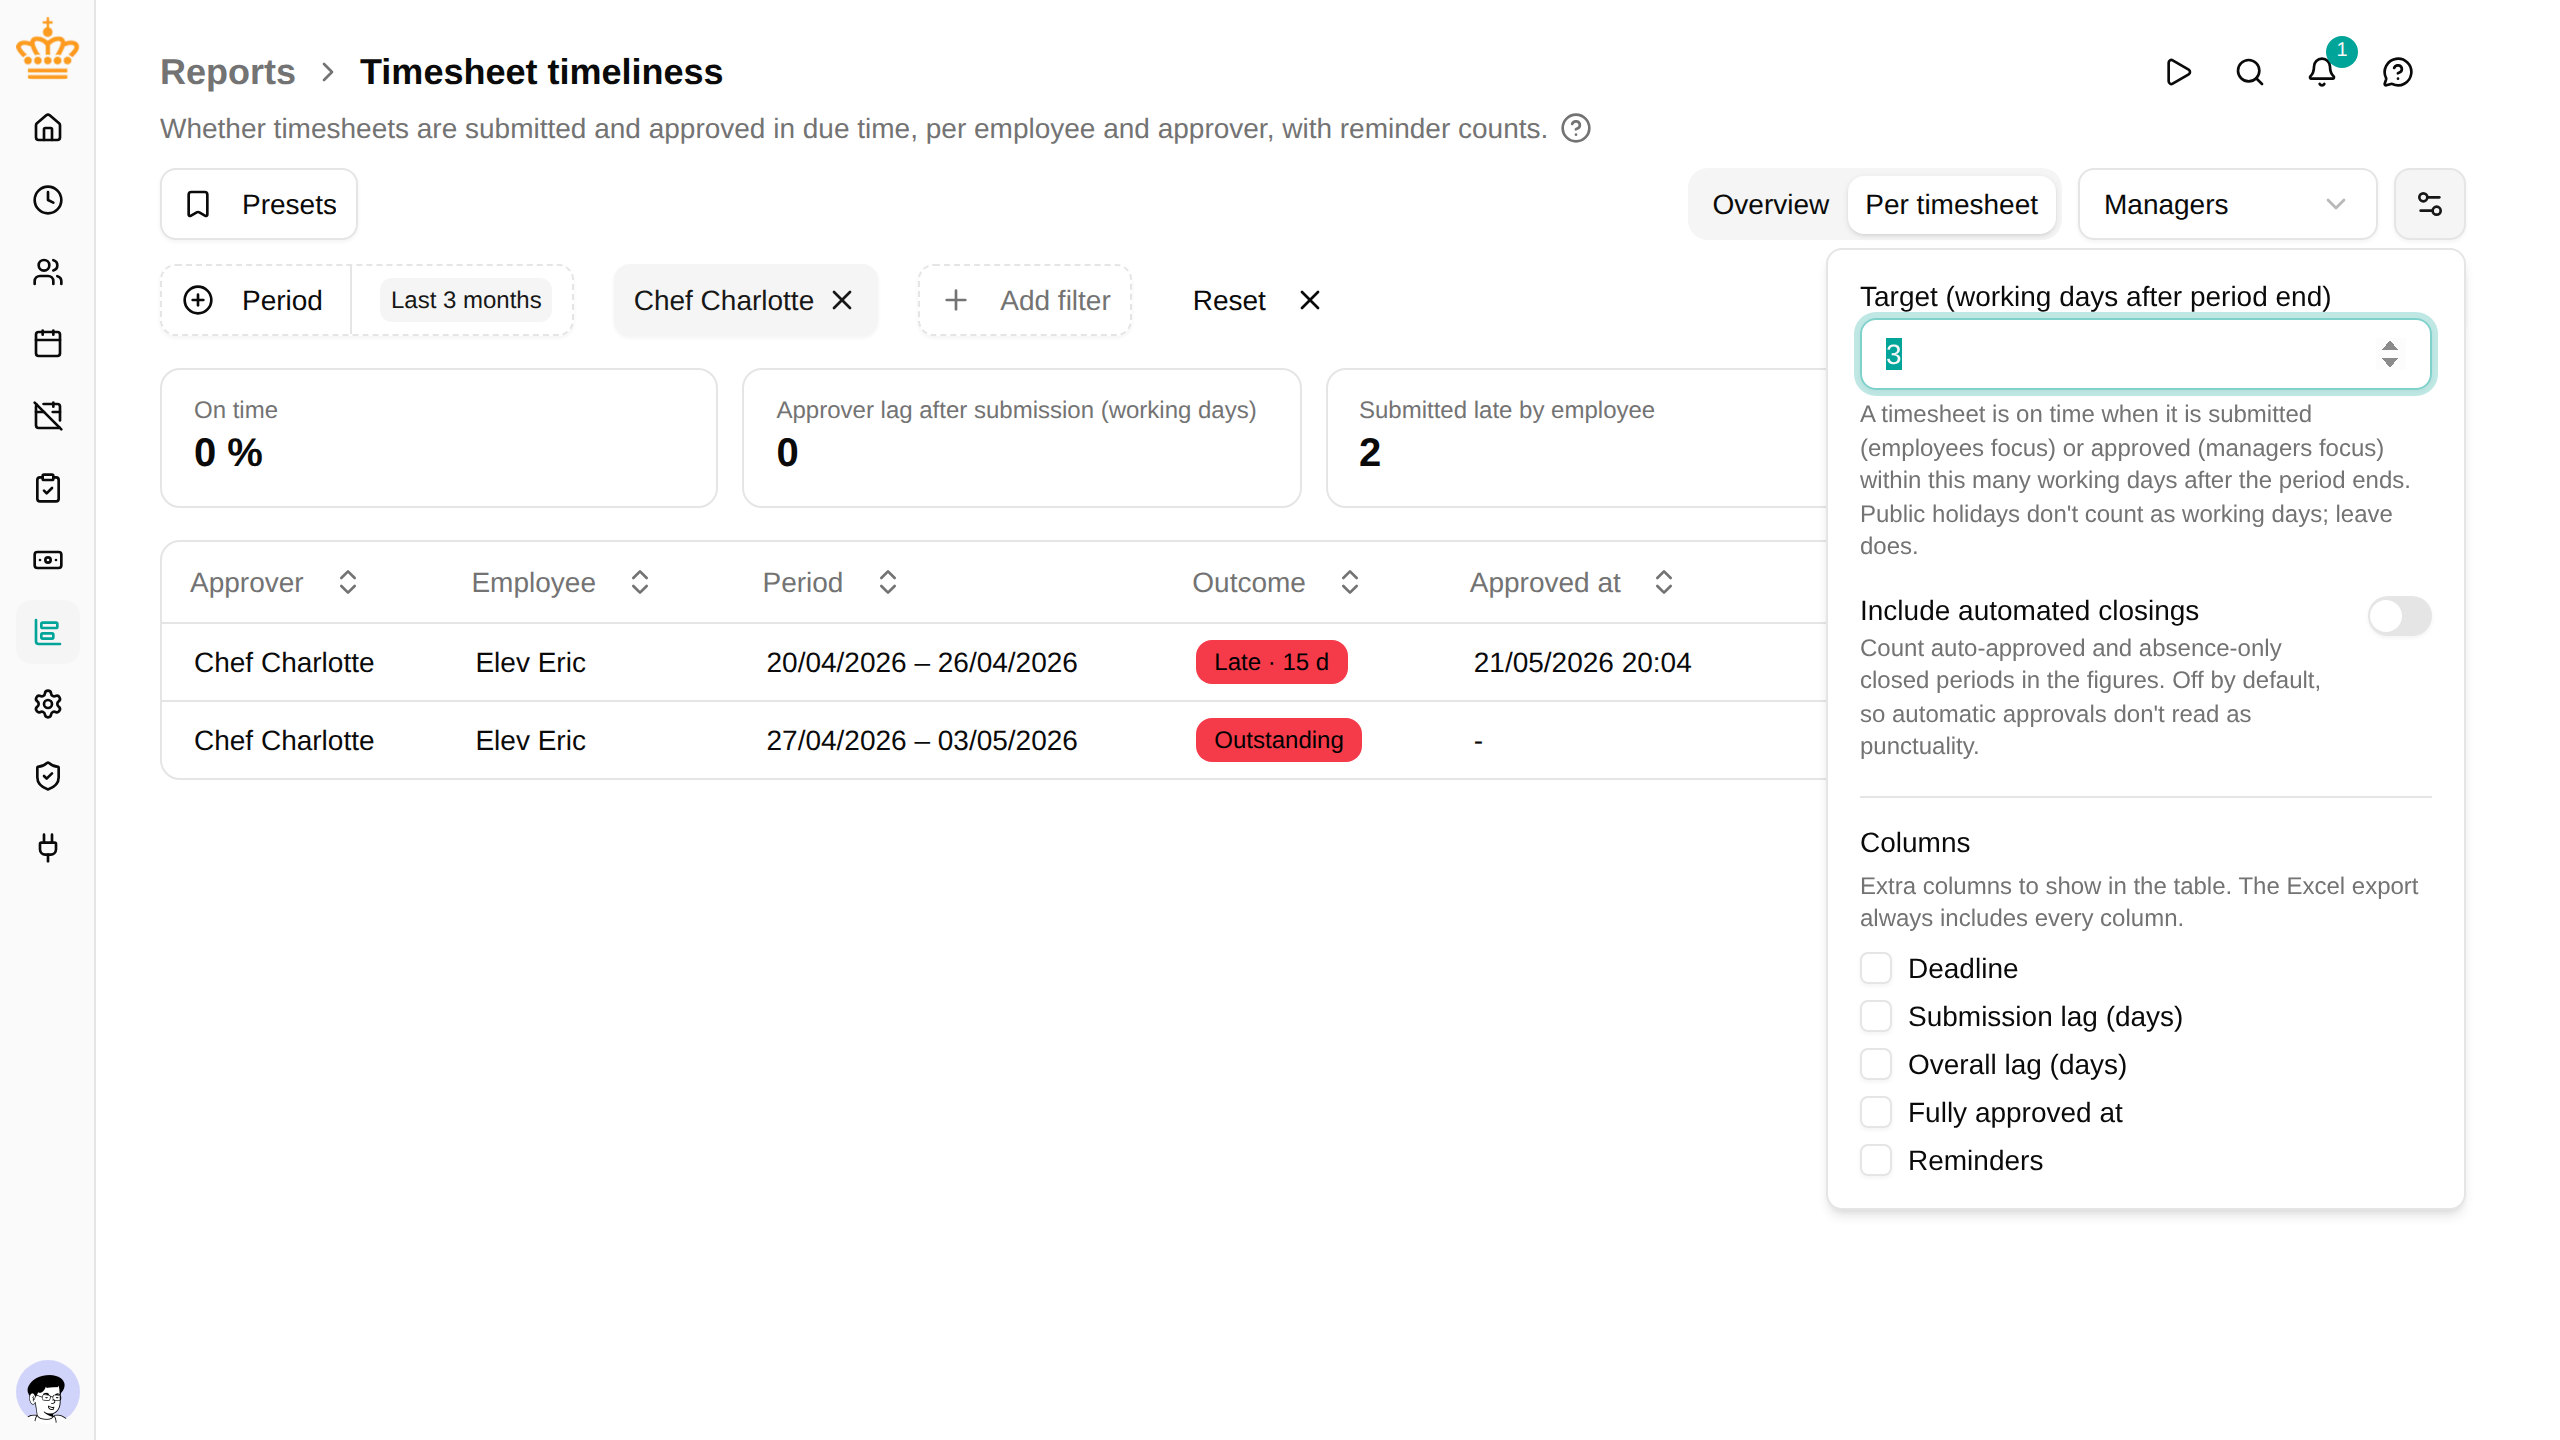Click the play icon in header
The height and width of the screenshot is (1440, 2560).
click(x=2178, y=72)
